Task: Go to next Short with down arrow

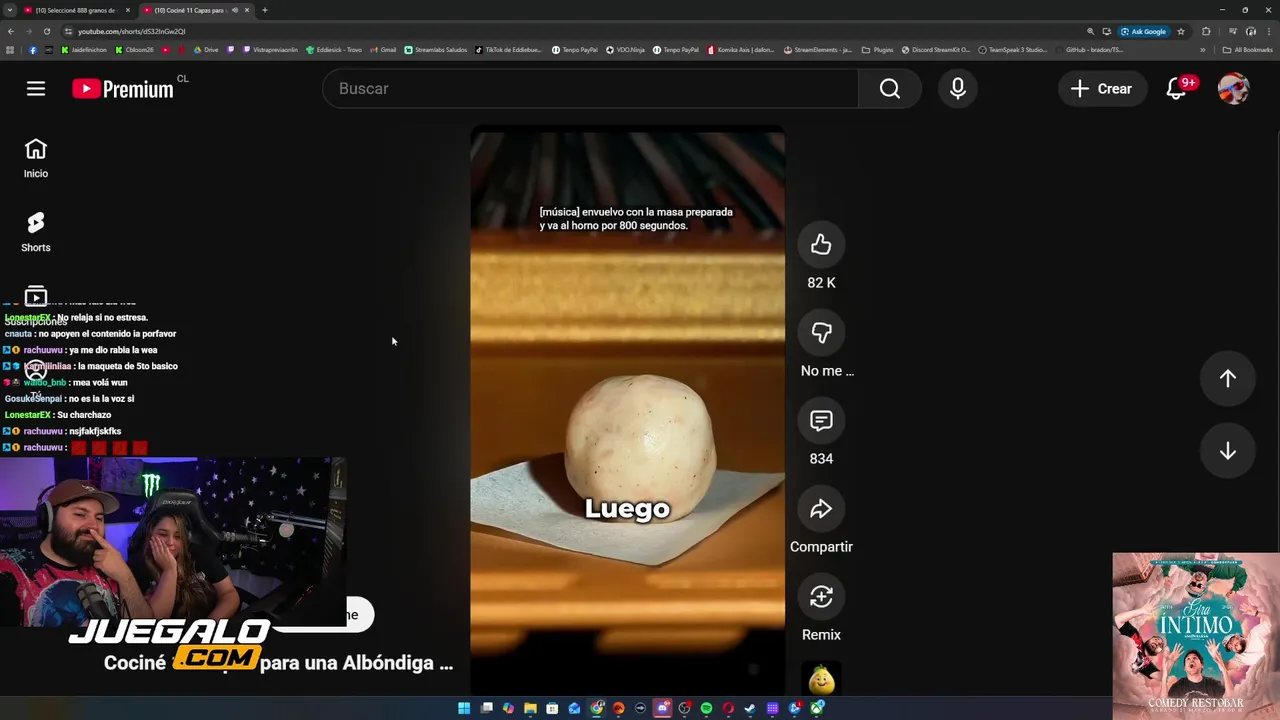Action: coord(1228,452)
